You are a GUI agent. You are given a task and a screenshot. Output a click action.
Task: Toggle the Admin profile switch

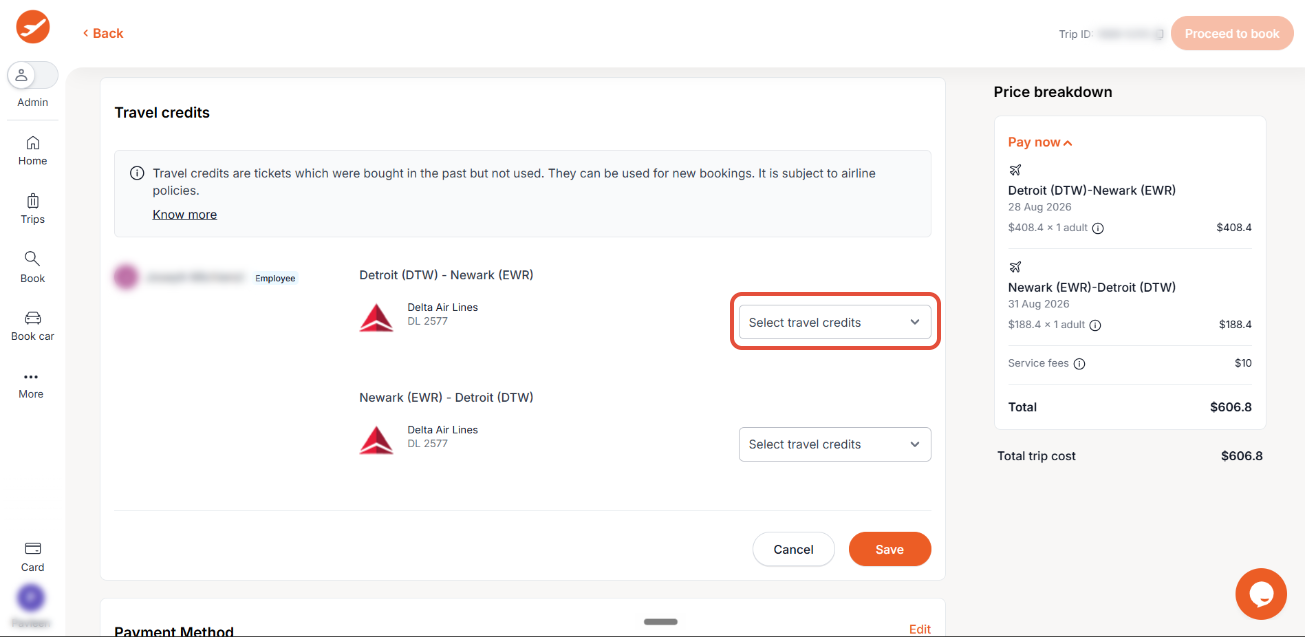(x=33, y=75)
